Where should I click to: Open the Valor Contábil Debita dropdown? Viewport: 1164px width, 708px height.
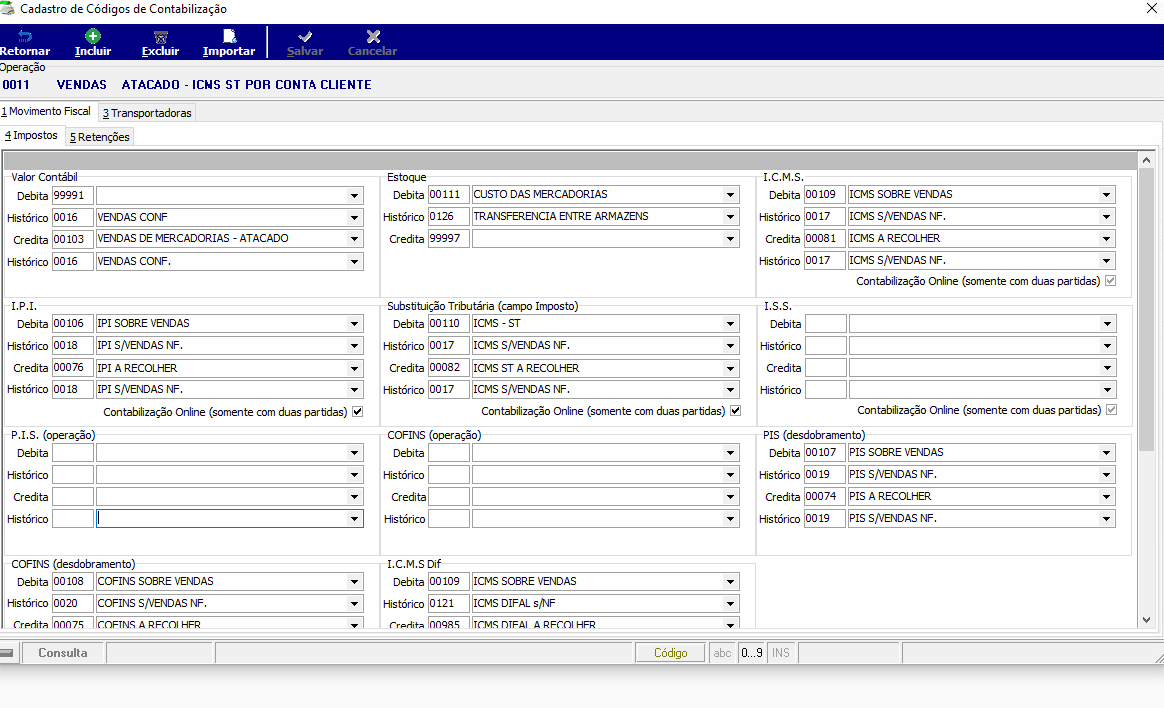pos(355,196)
